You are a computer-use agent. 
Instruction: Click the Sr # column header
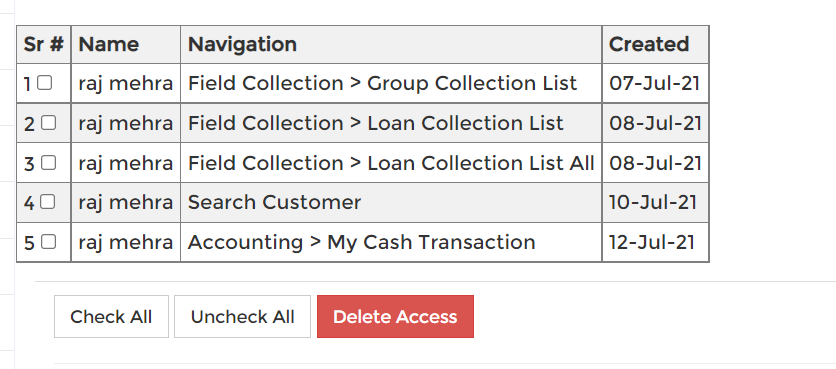point(44,44)
